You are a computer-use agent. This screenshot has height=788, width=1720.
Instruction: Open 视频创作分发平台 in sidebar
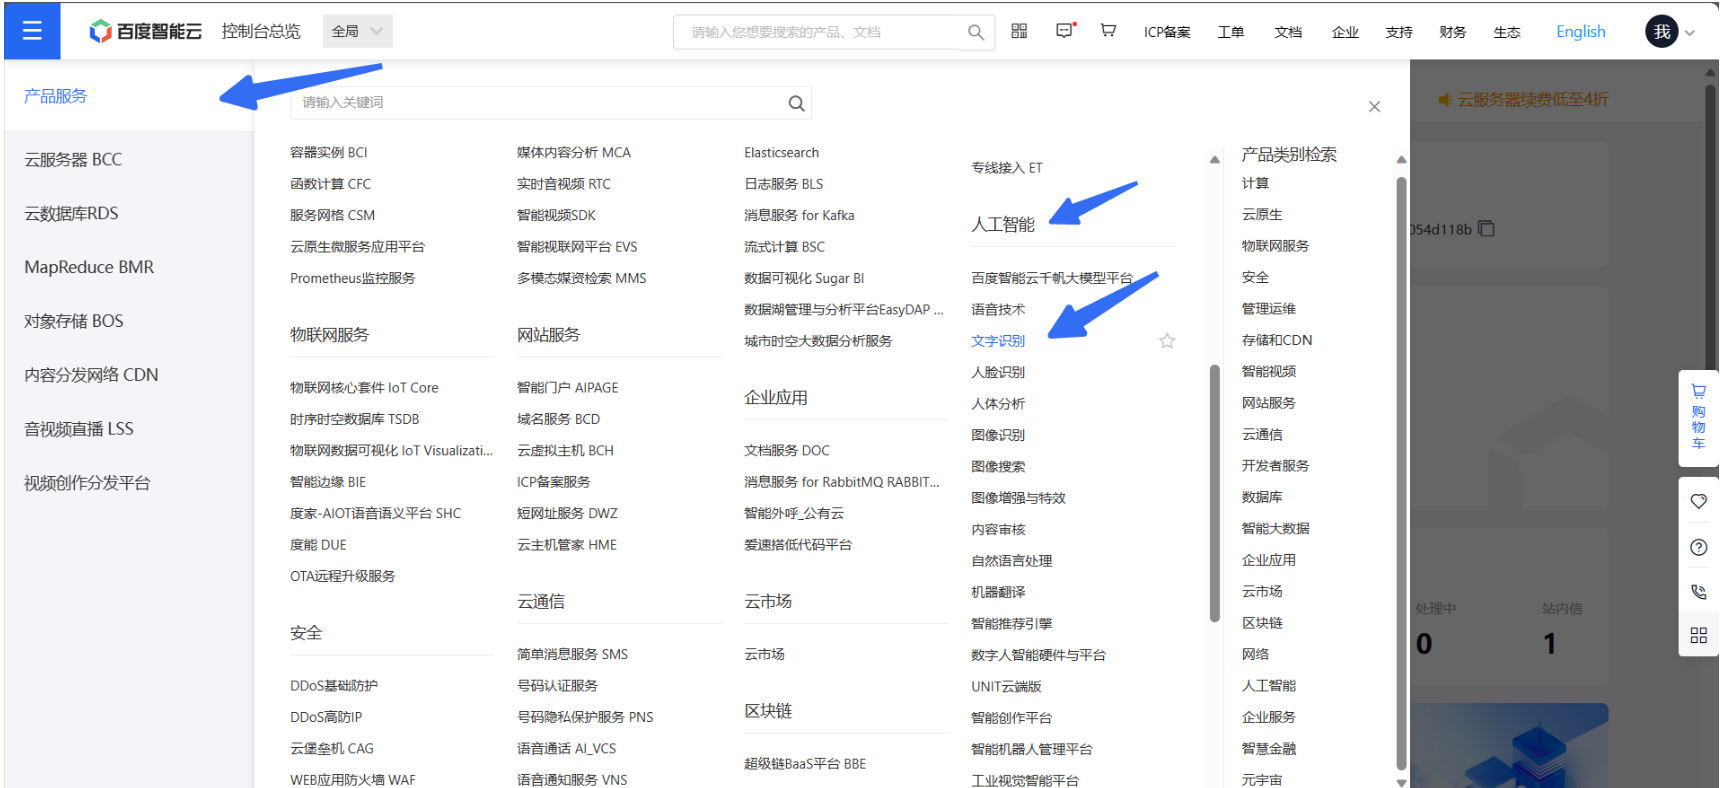click(87, 484)
